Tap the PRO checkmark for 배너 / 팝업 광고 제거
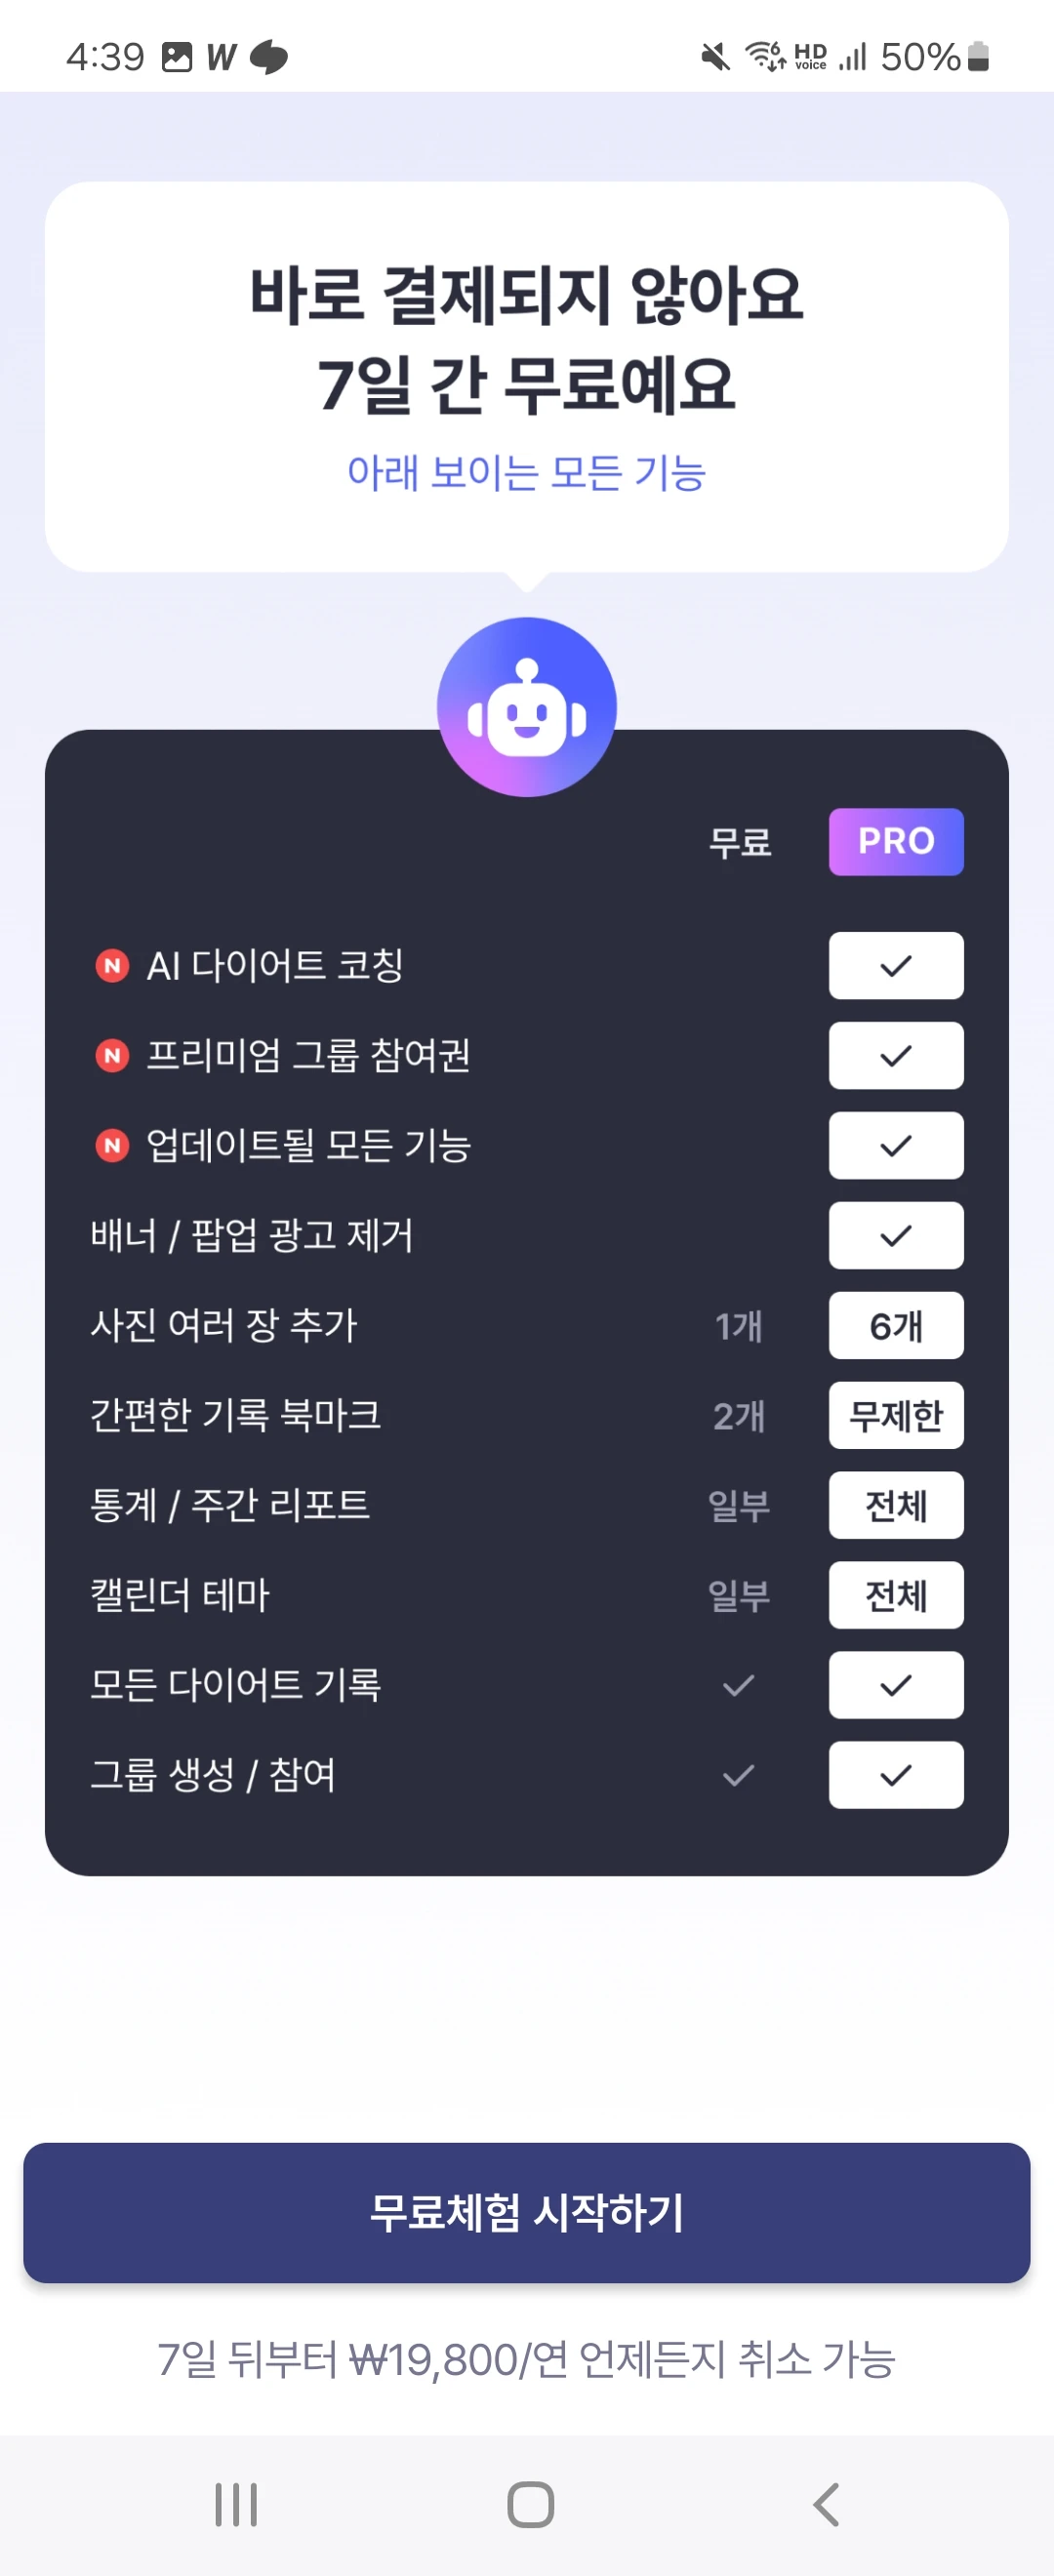Screen dimensions: 1054x2576 (896, 1235)
